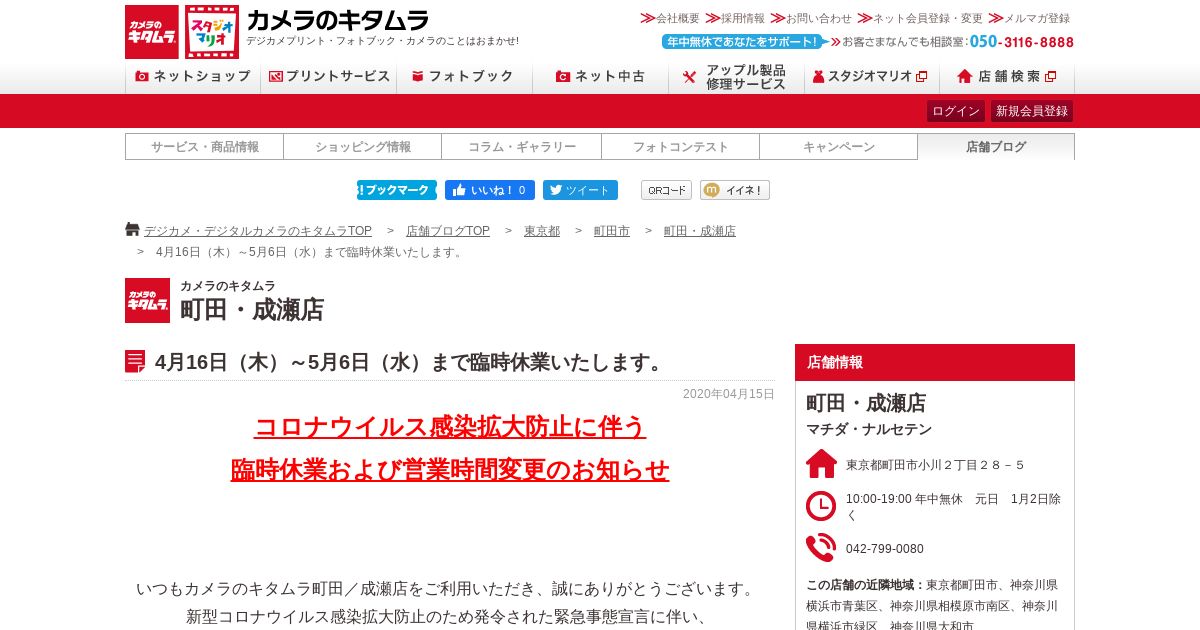
Task: Click the store address 東京都町田市小川２丁目２８－５
Action: [935, 465]
